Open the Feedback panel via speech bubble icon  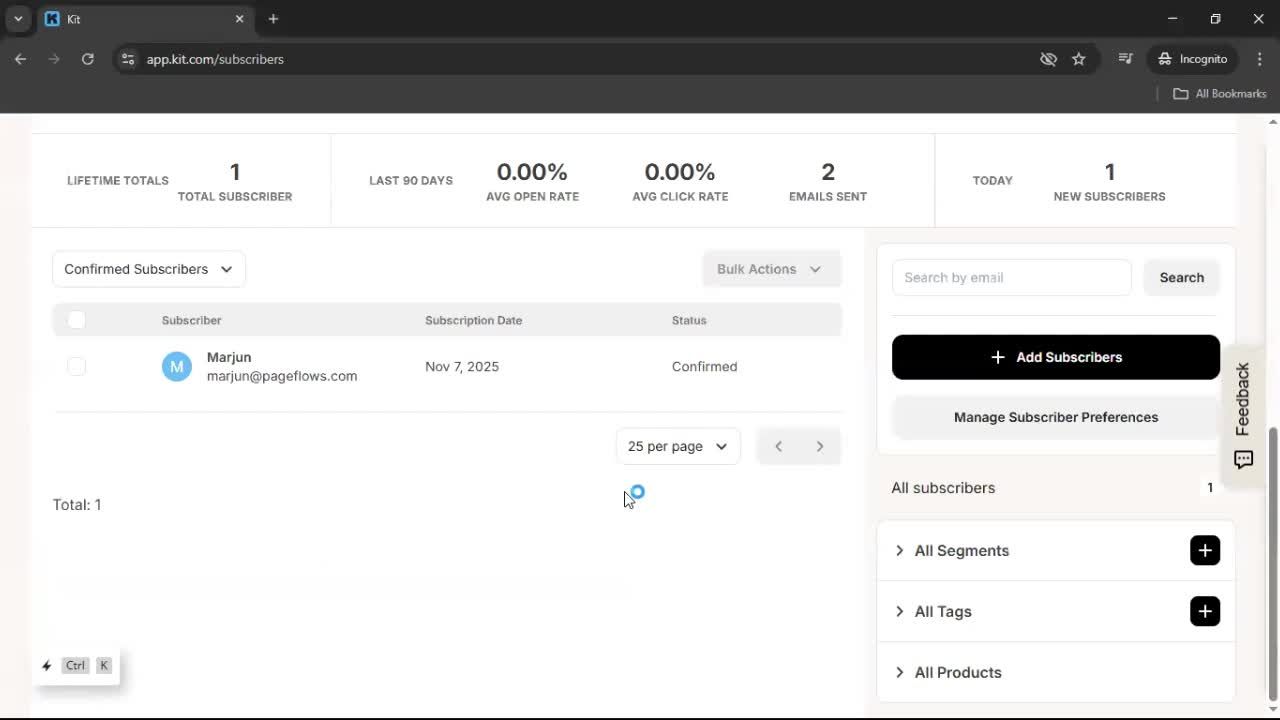(x=1243, y=459)
